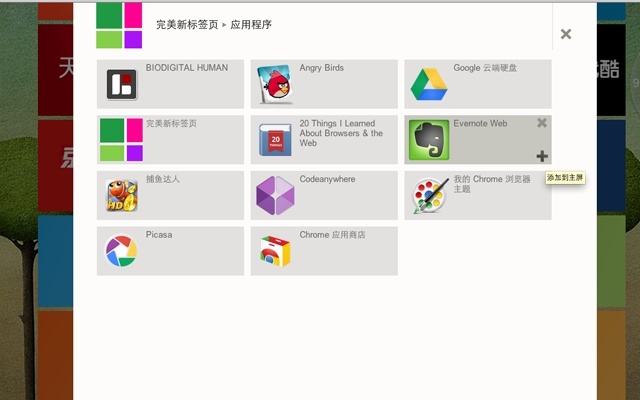Click the Google 云端硬盘 label
The height and width of the screenshot is (400, 640).
tap(485, 68)
